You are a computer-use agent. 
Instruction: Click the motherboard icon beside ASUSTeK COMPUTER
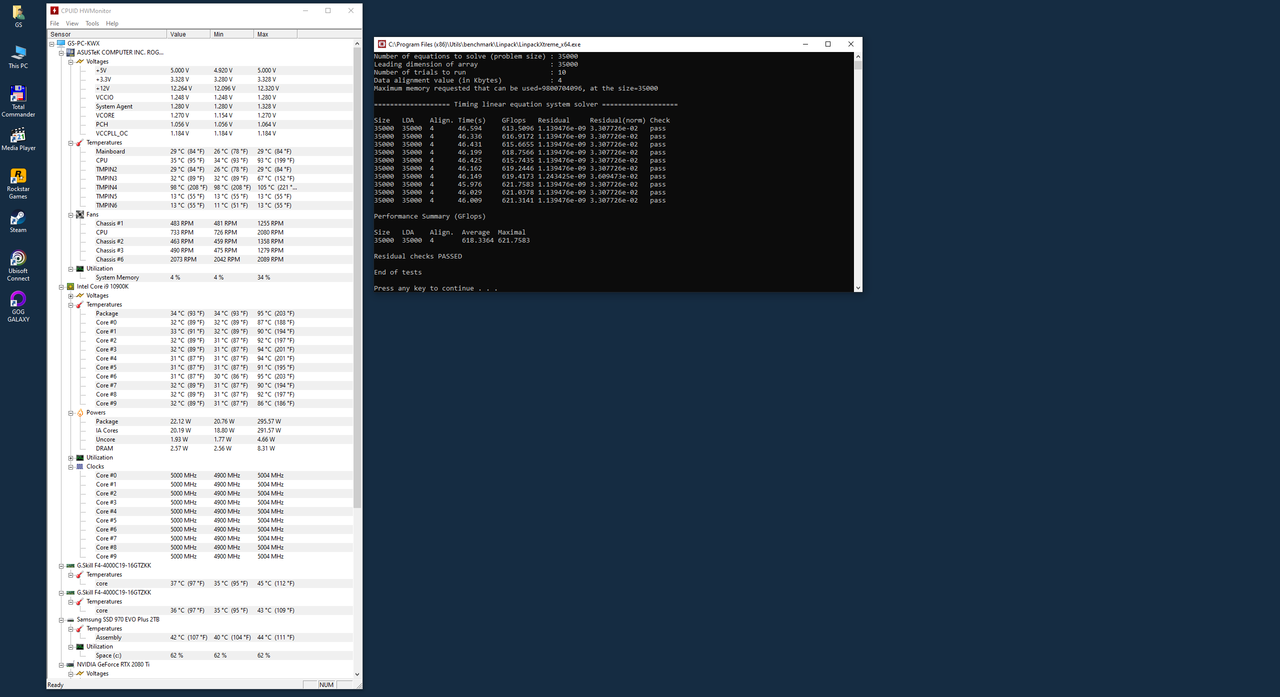70,52
